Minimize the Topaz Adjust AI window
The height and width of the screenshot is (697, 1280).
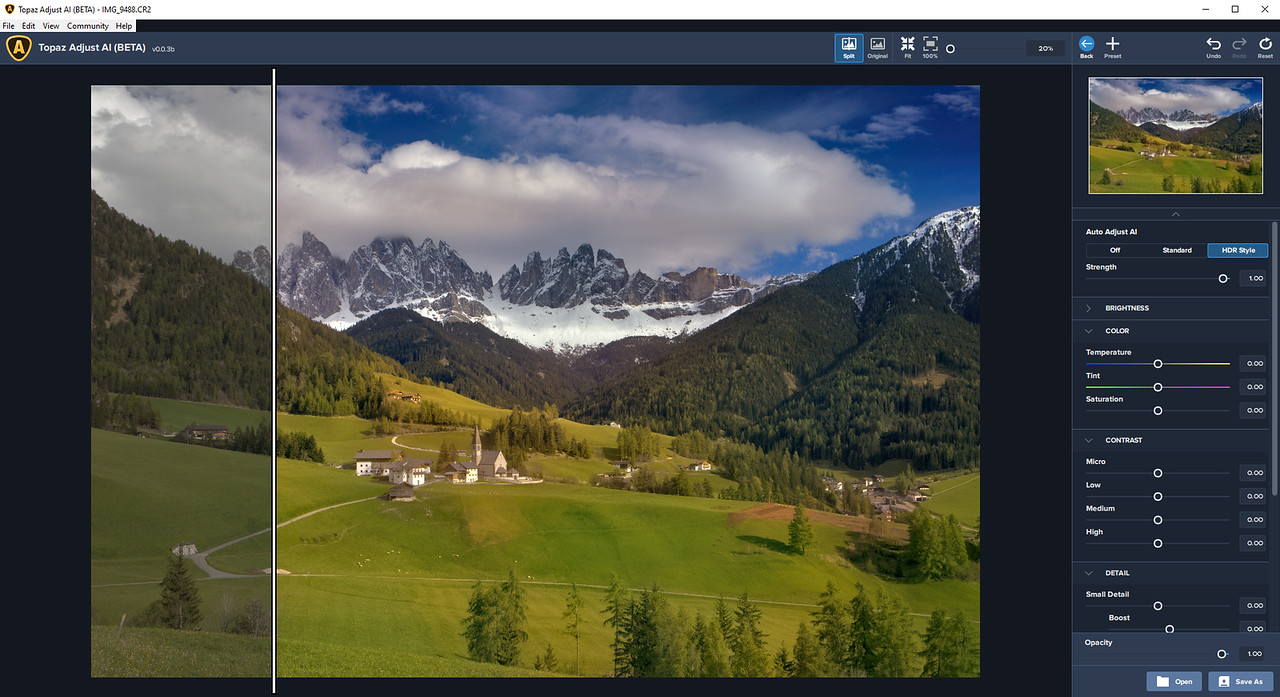(x=1207, y=9)
